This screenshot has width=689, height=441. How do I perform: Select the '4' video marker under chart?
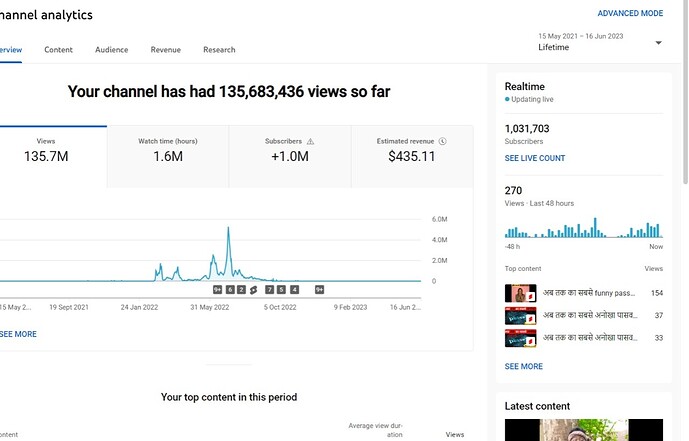pyautogui.click(x=294, y=289)
